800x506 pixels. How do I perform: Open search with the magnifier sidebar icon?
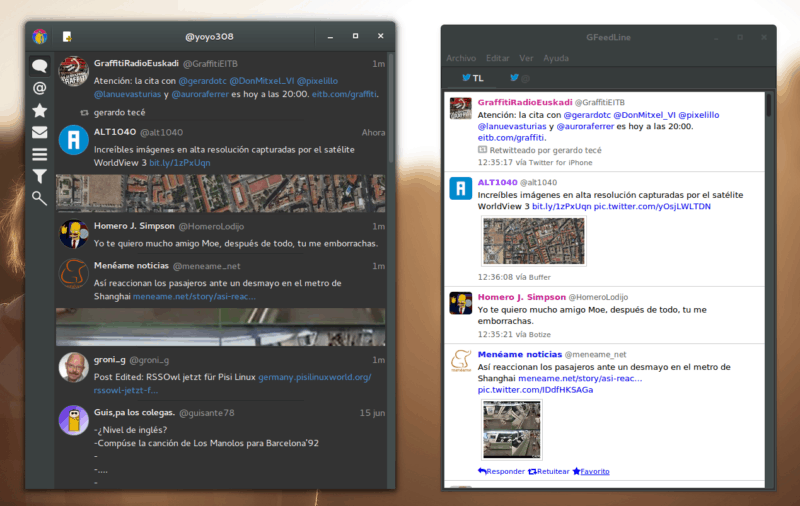pyautogui.click(x=40, y=198)
